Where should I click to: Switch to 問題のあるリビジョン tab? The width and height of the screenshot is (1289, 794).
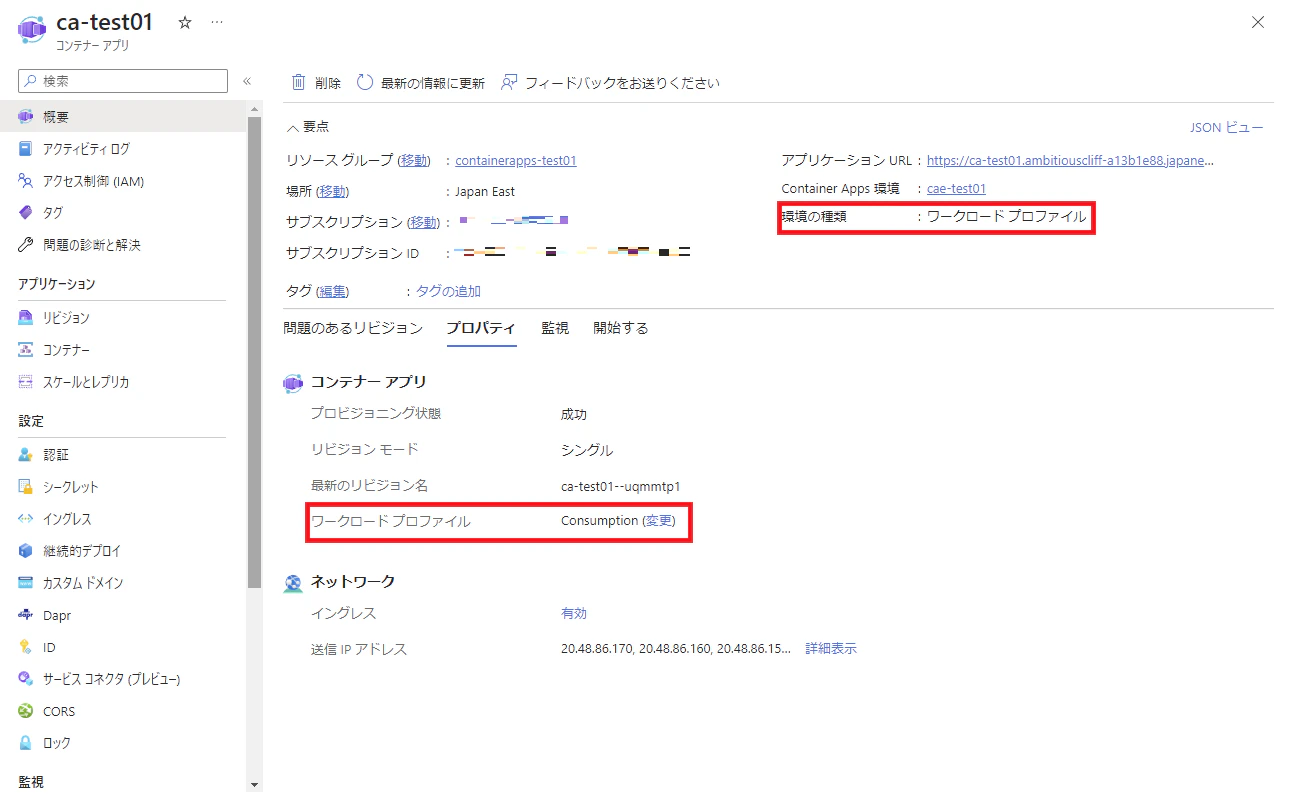click(x=353, y=328)
